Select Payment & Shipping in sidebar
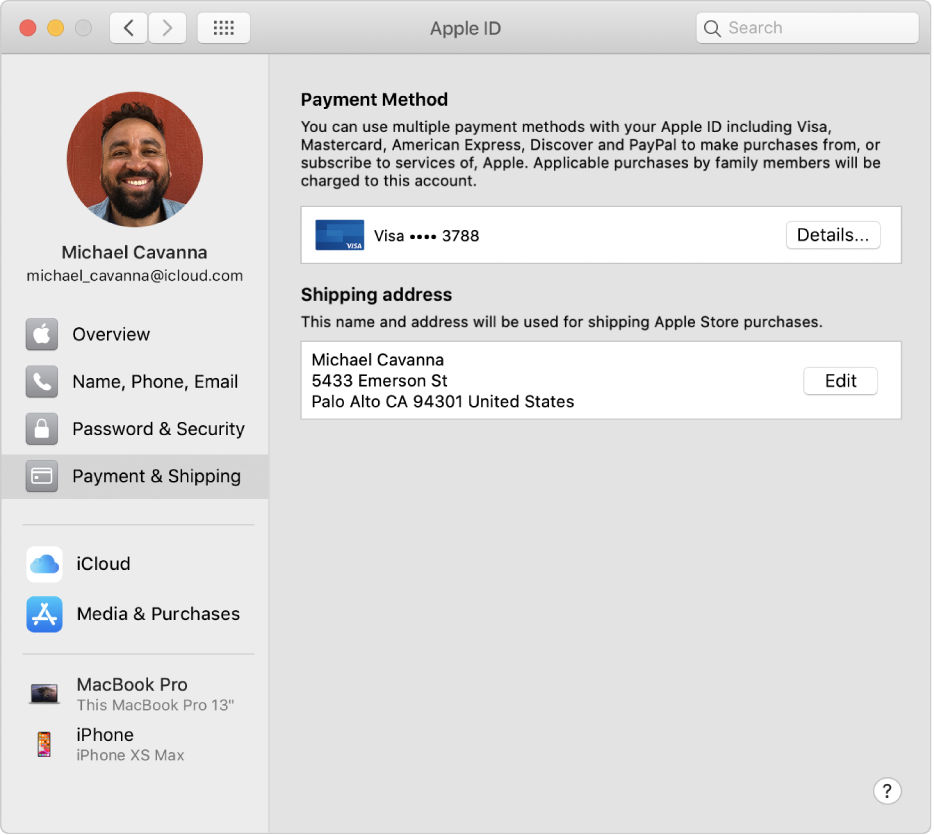The height and width of the screenshot is (835, 934). [135, 476]
